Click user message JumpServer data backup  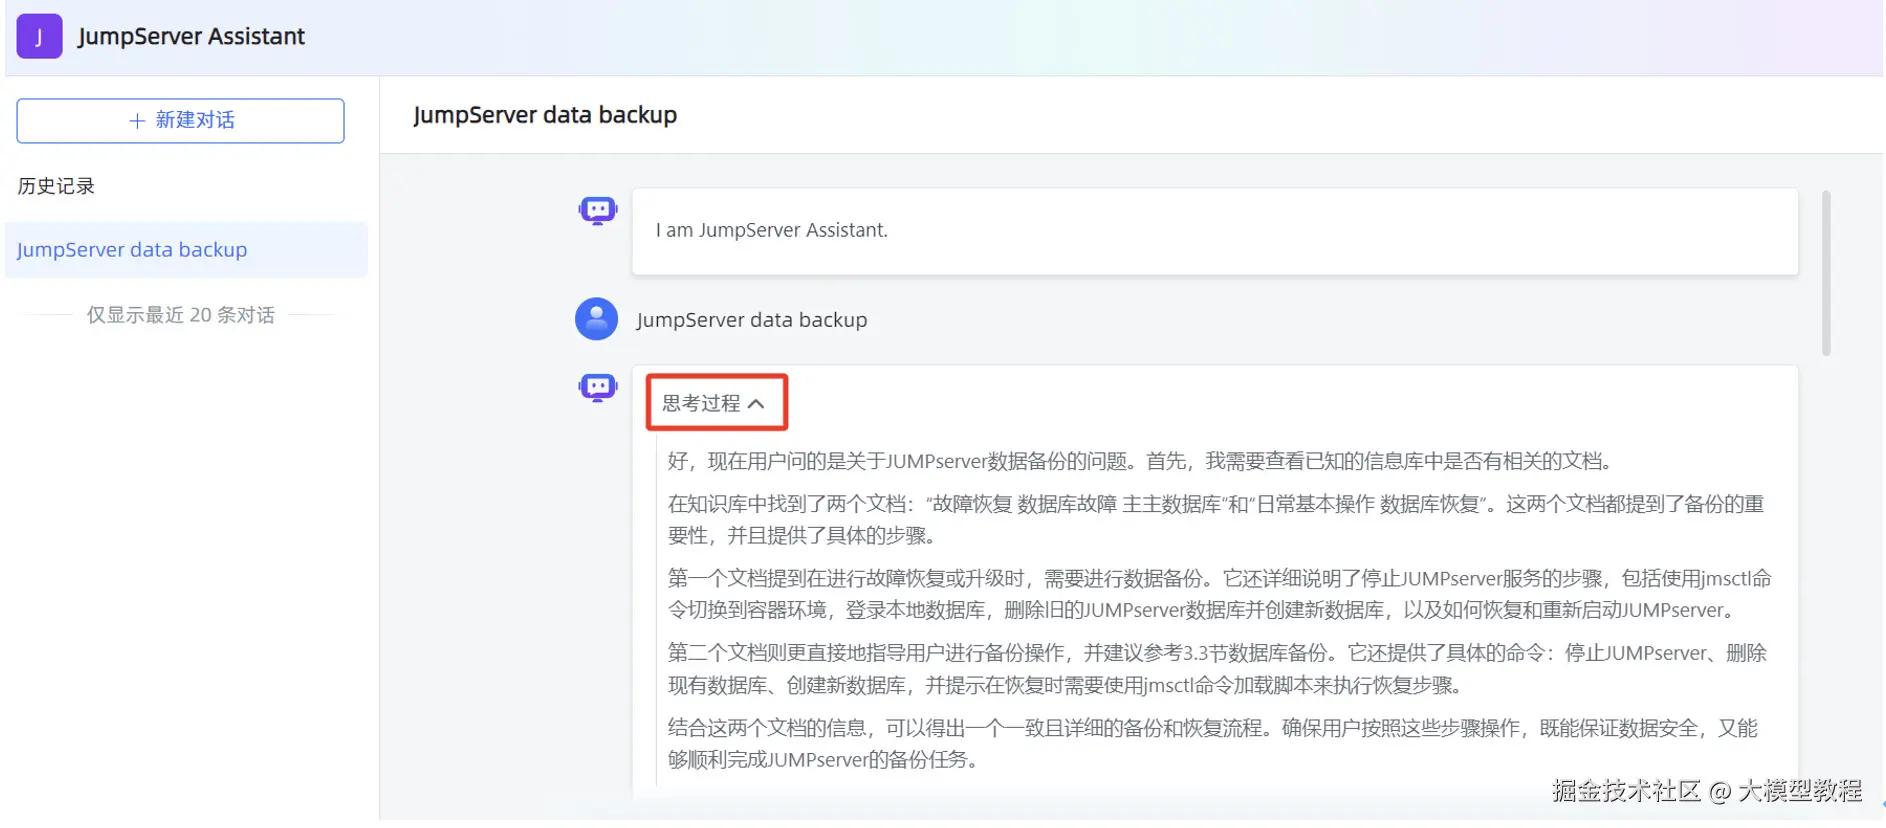pyautogui.click(x=751, y=320)
